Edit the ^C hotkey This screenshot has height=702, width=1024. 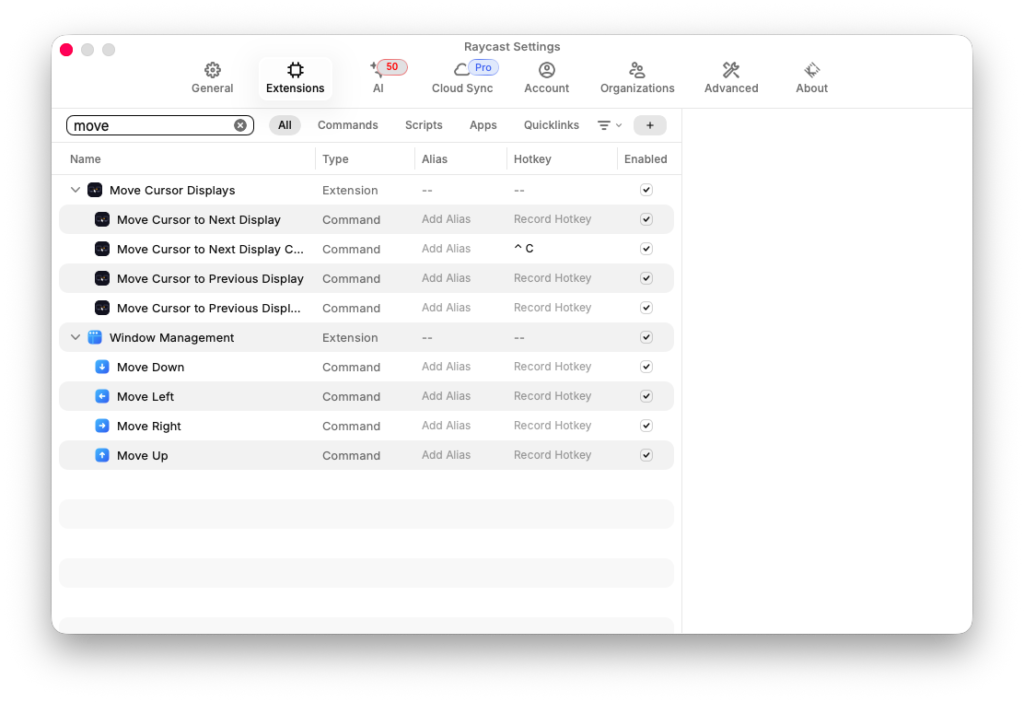tap(524, 249)
